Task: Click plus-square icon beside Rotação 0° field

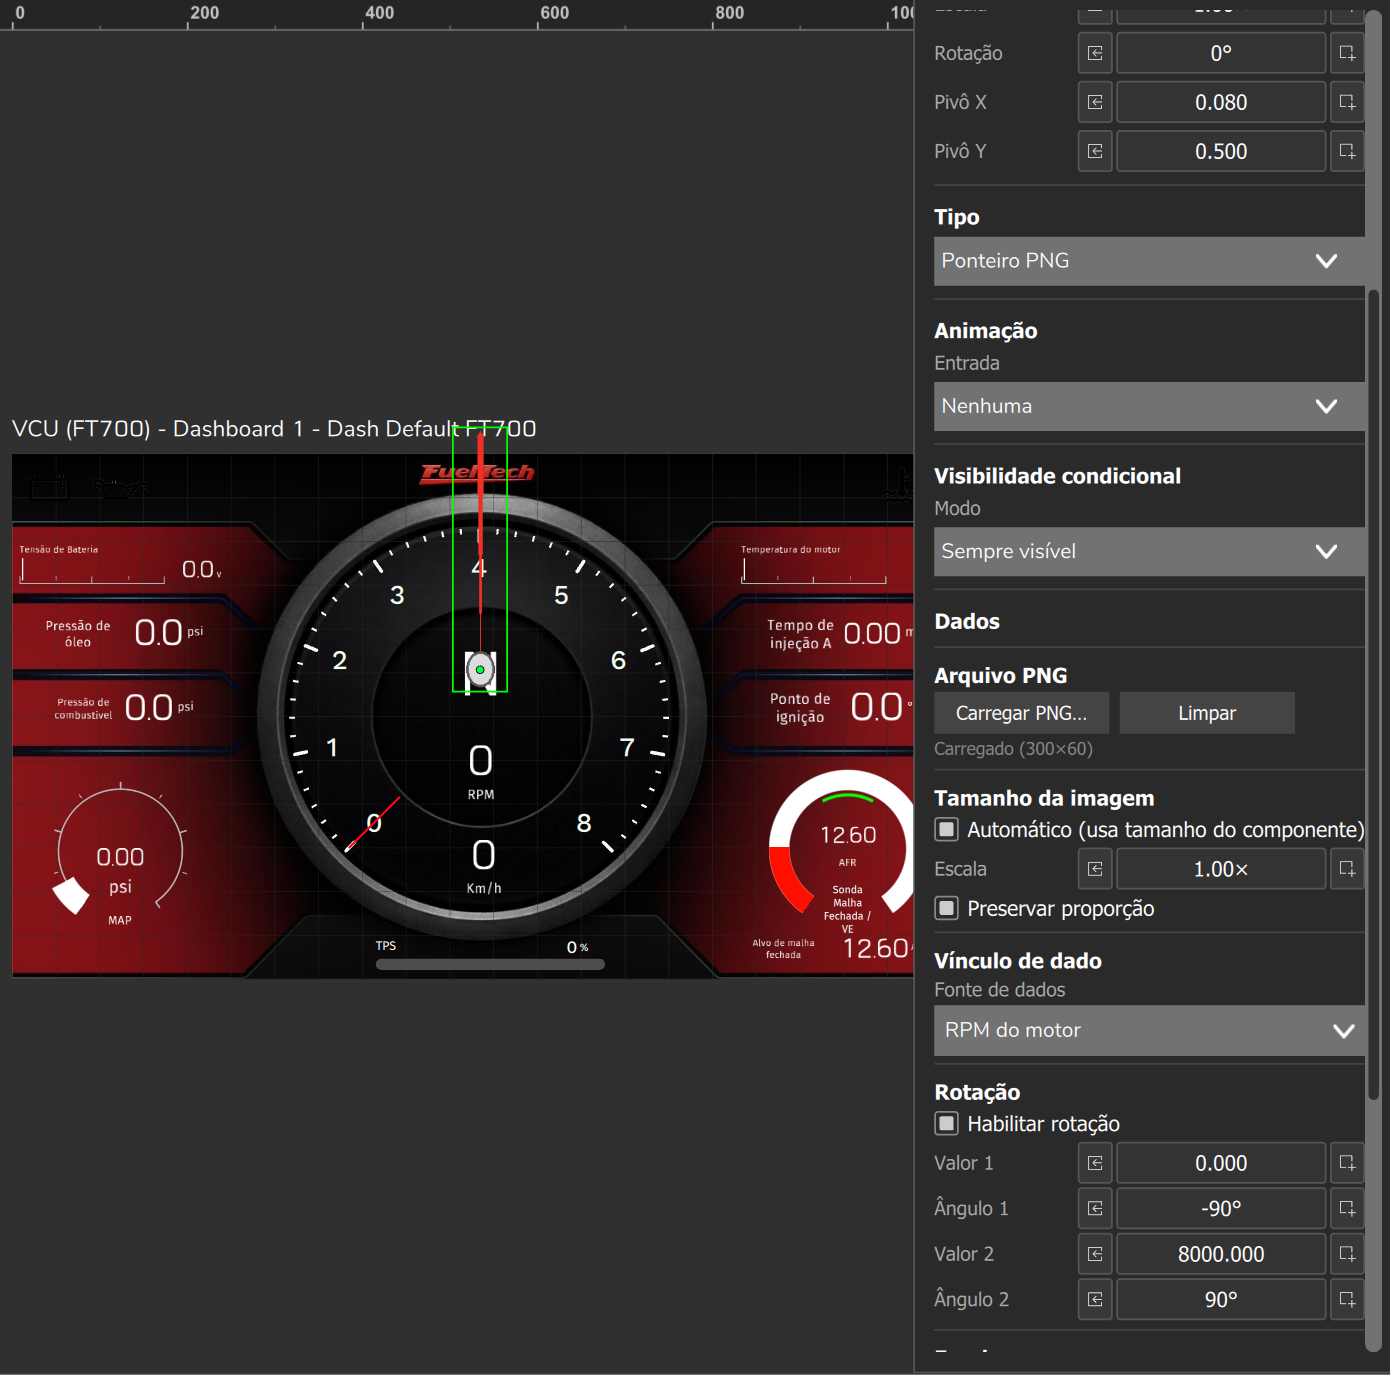Action: 1347,53
